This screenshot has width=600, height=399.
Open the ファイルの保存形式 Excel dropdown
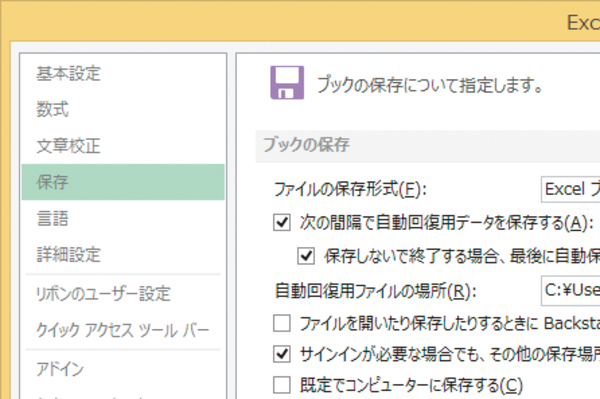tap(570, 189)
